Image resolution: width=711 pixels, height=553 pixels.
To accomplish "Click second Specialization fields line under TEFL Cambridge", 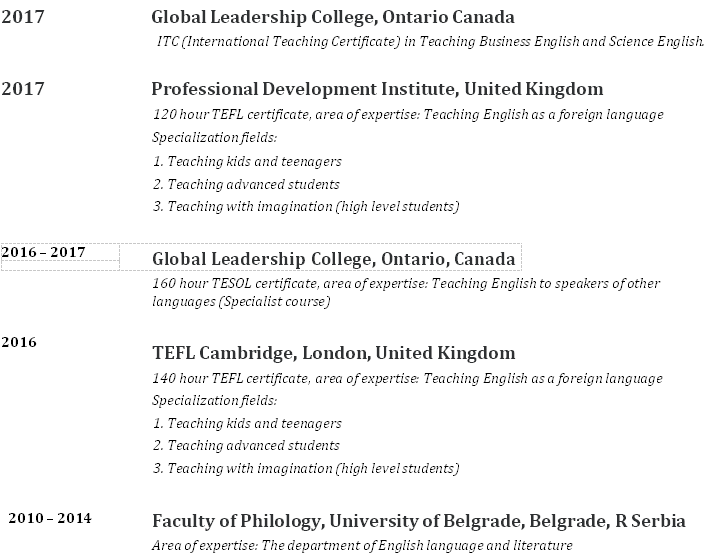I will point(214,401).
